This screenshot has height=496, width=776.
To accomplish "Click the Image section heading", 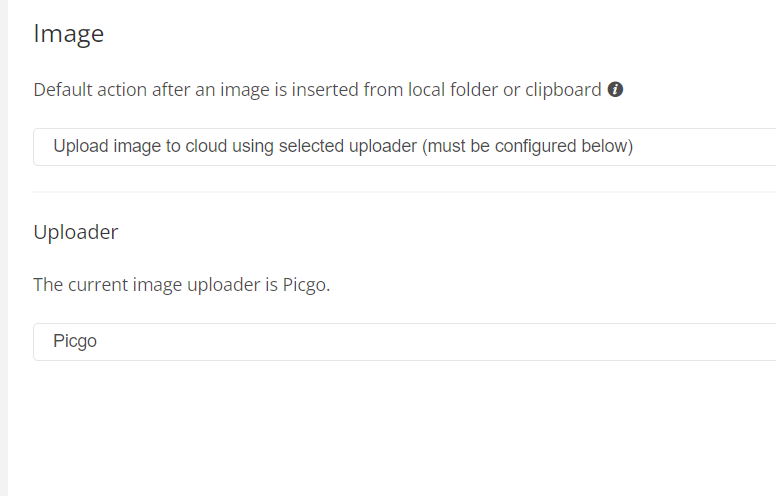I will 69,34.
